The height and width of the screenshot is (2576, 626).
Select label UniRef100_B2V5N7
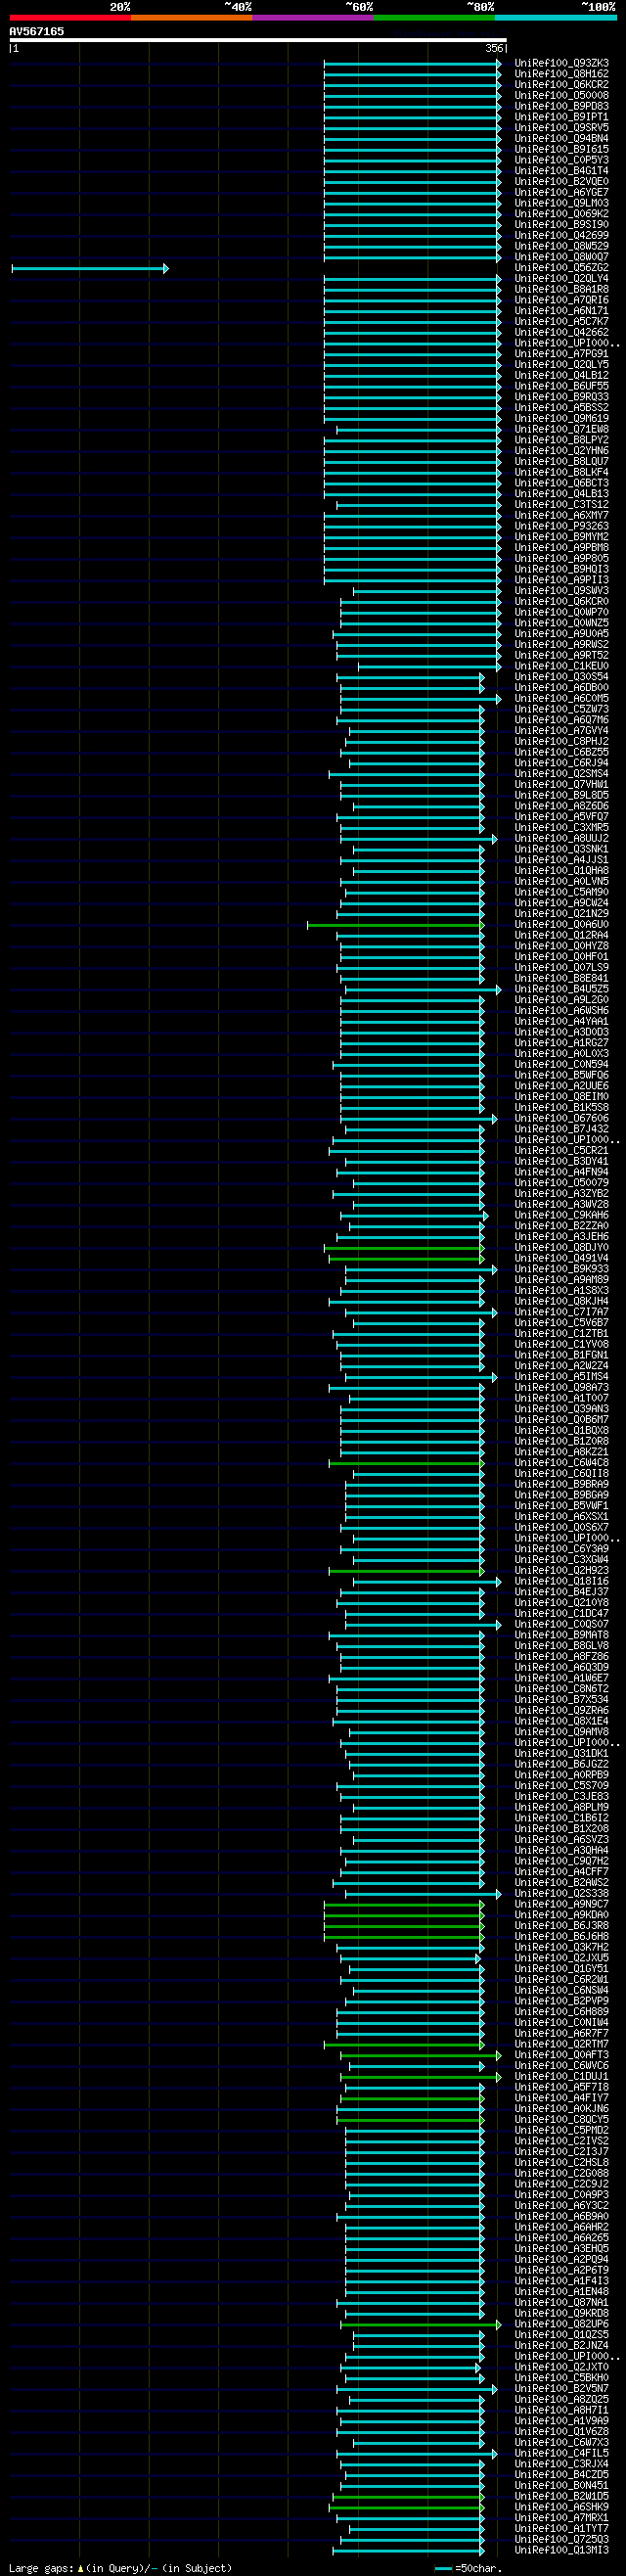[x=561, y=2389]
